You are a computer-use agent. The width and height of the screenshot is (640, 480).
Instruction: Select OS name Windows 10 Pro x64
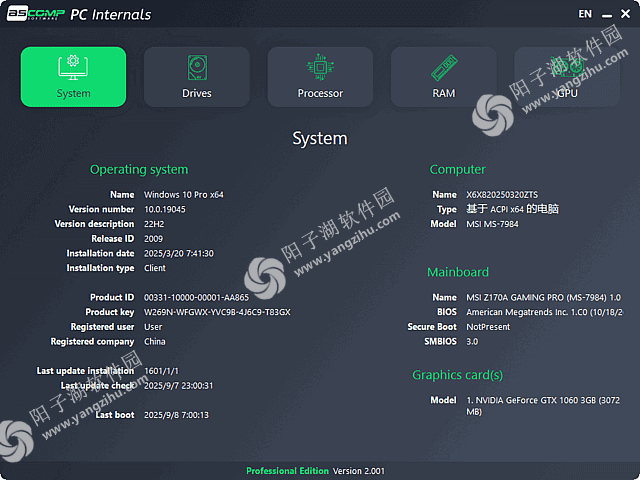[x=184, y=195]
